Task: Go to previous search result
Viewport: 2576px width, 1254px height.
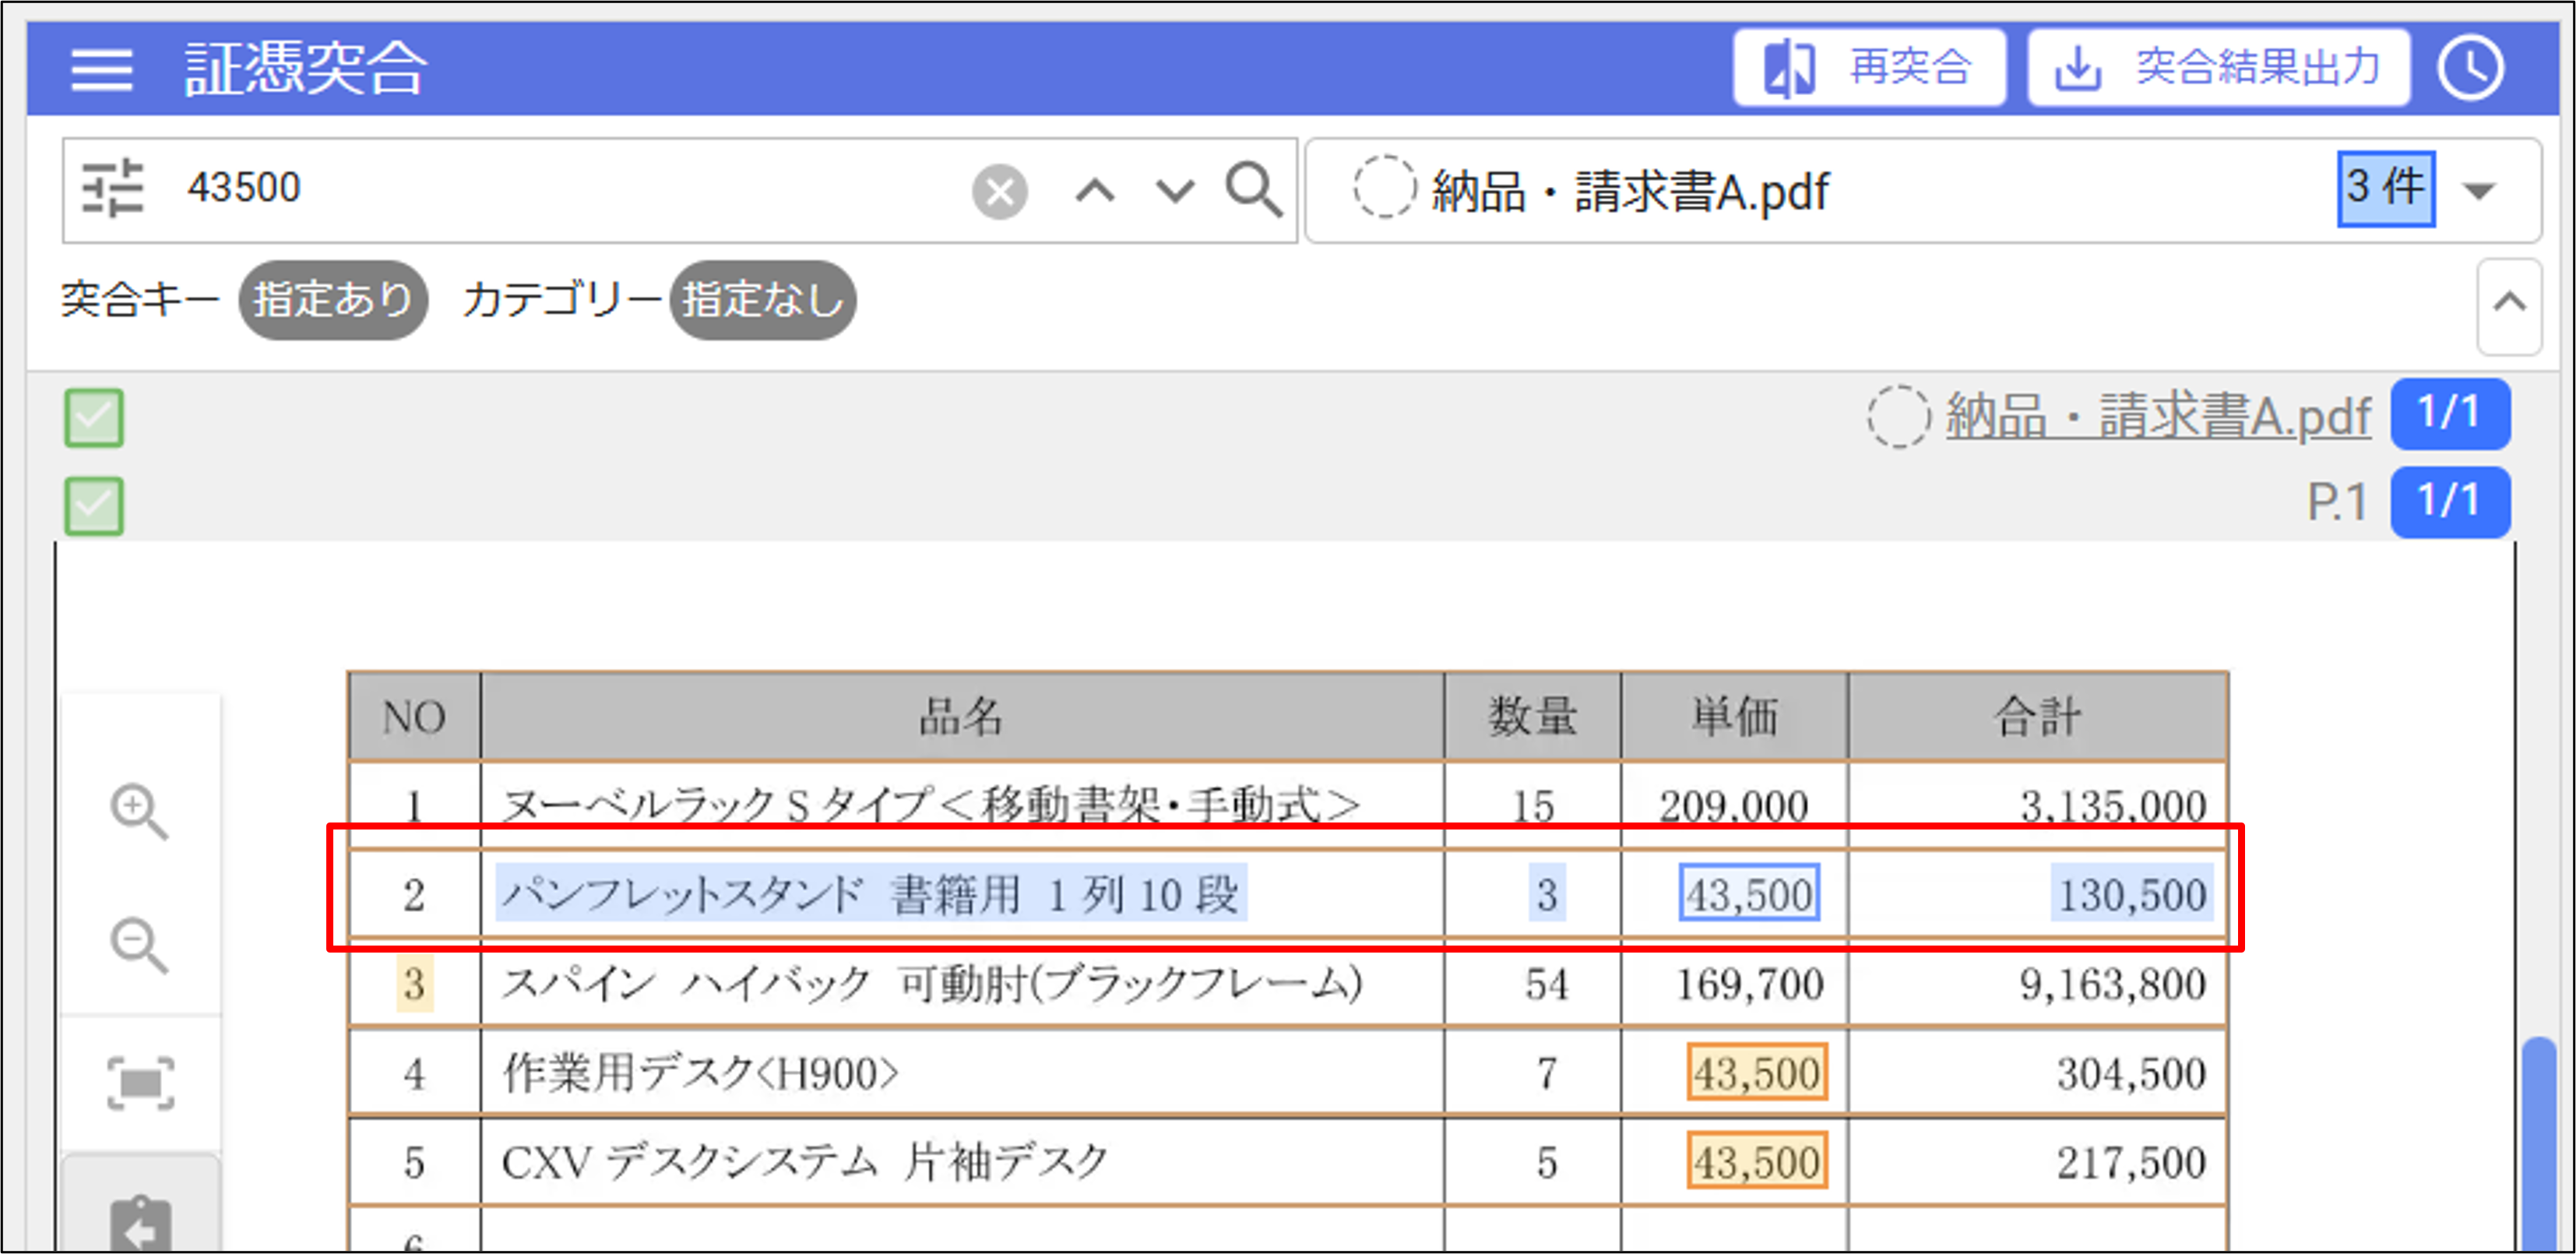Action: (x=1095, y=190)
